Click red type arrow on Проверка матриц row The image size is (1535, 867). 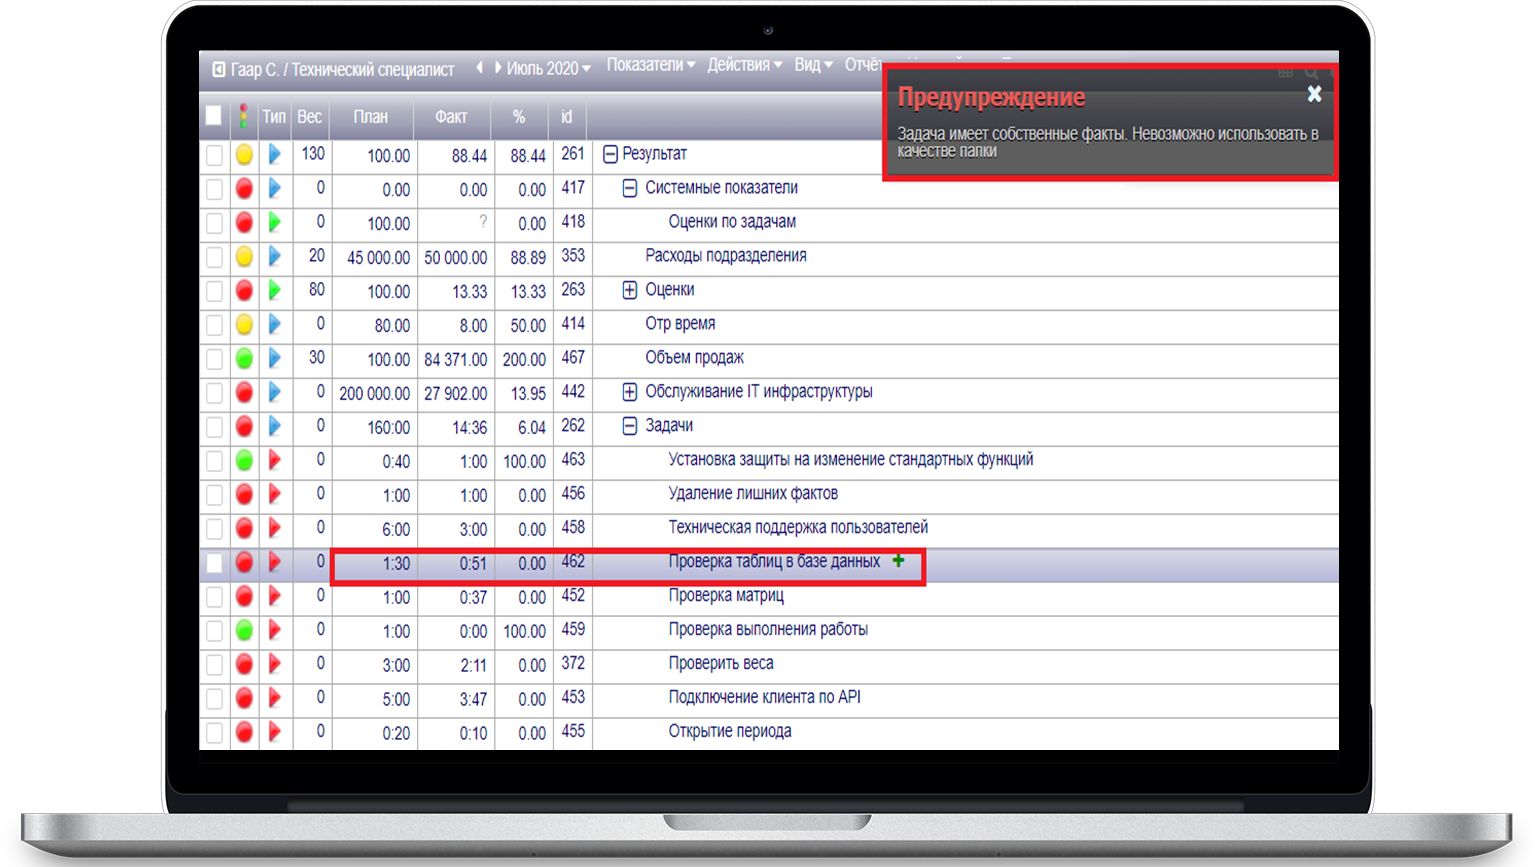(275, 597)
